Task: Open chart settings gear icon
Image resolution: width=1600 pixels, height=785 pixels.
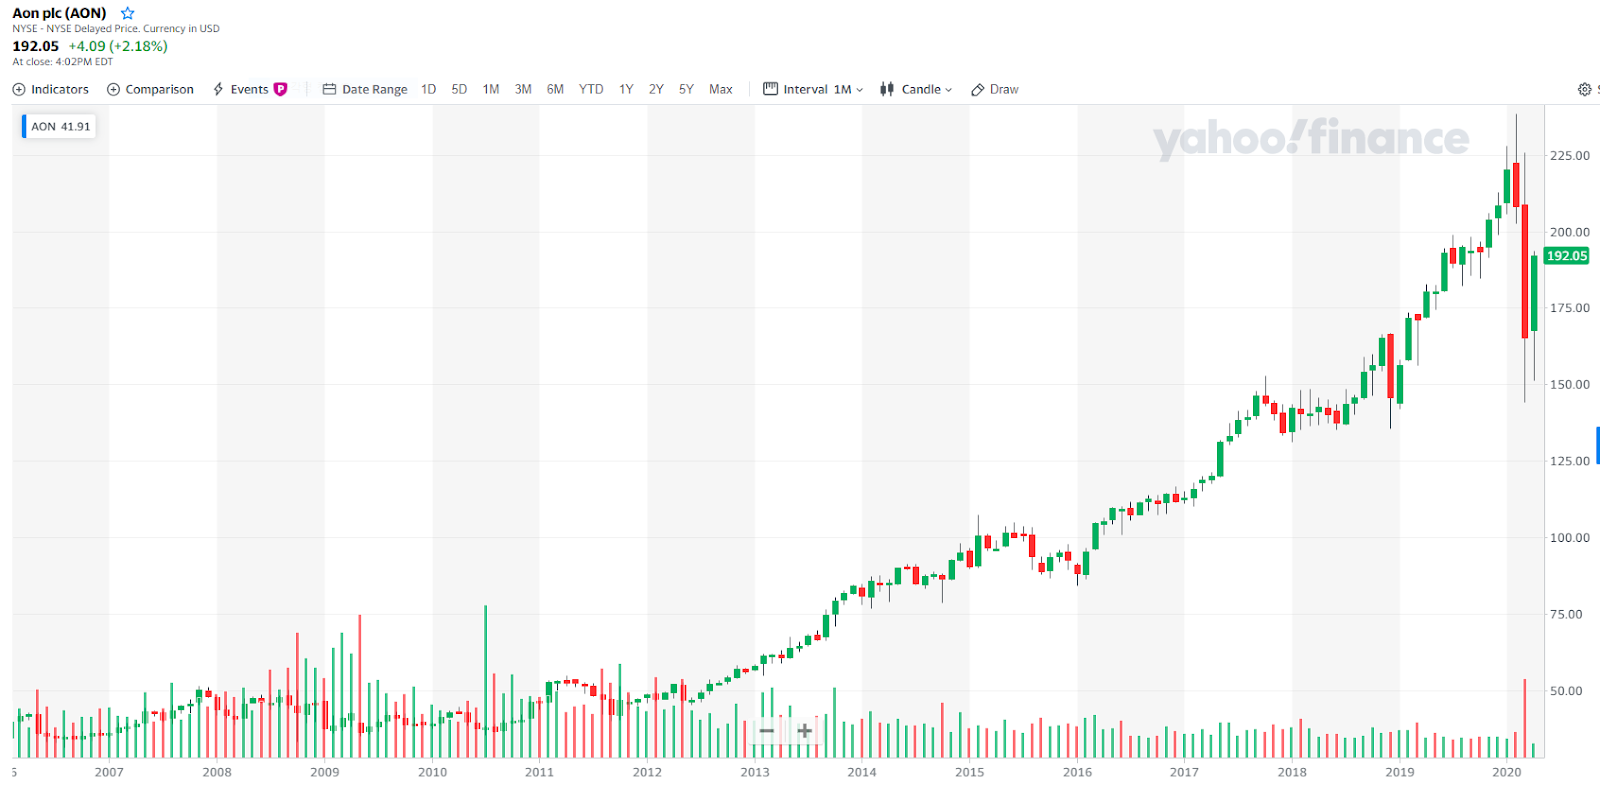Action: 1584,89
